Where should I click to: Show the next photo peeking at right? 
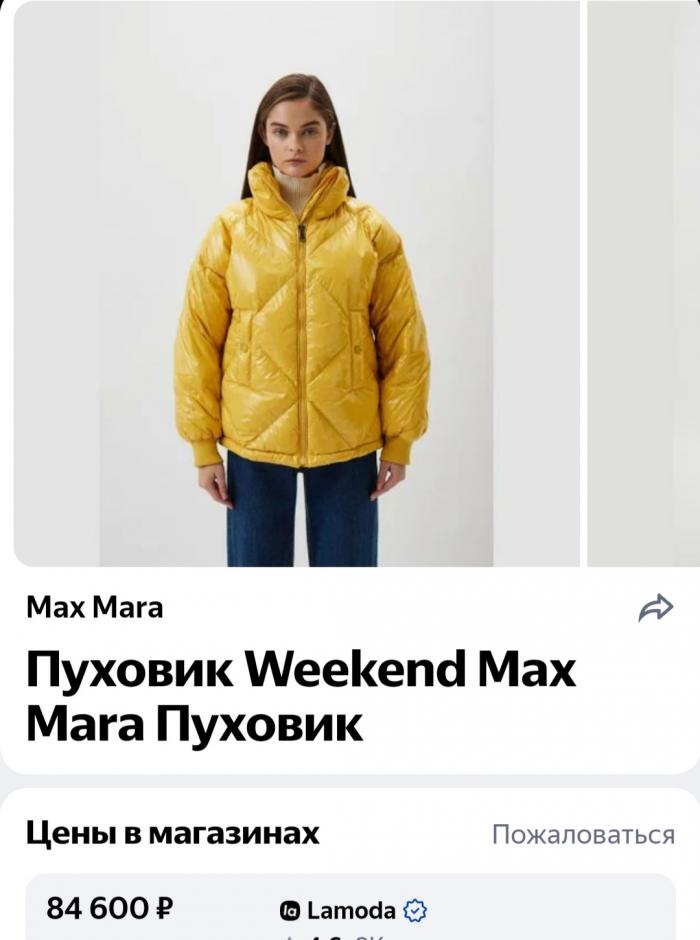point(644,284)
